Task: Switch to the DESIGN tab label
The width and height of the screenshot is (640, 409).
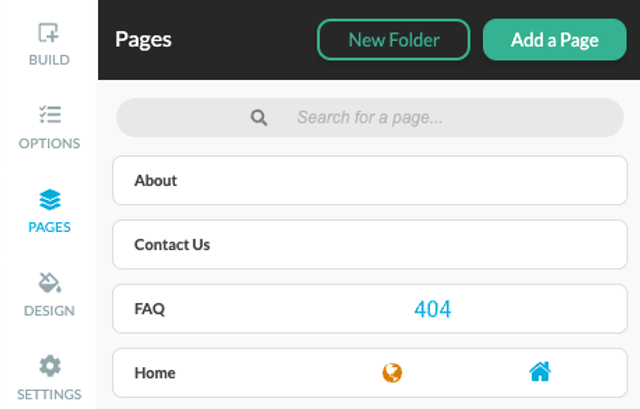Action: pyautogui.click(x=49, y=311)
